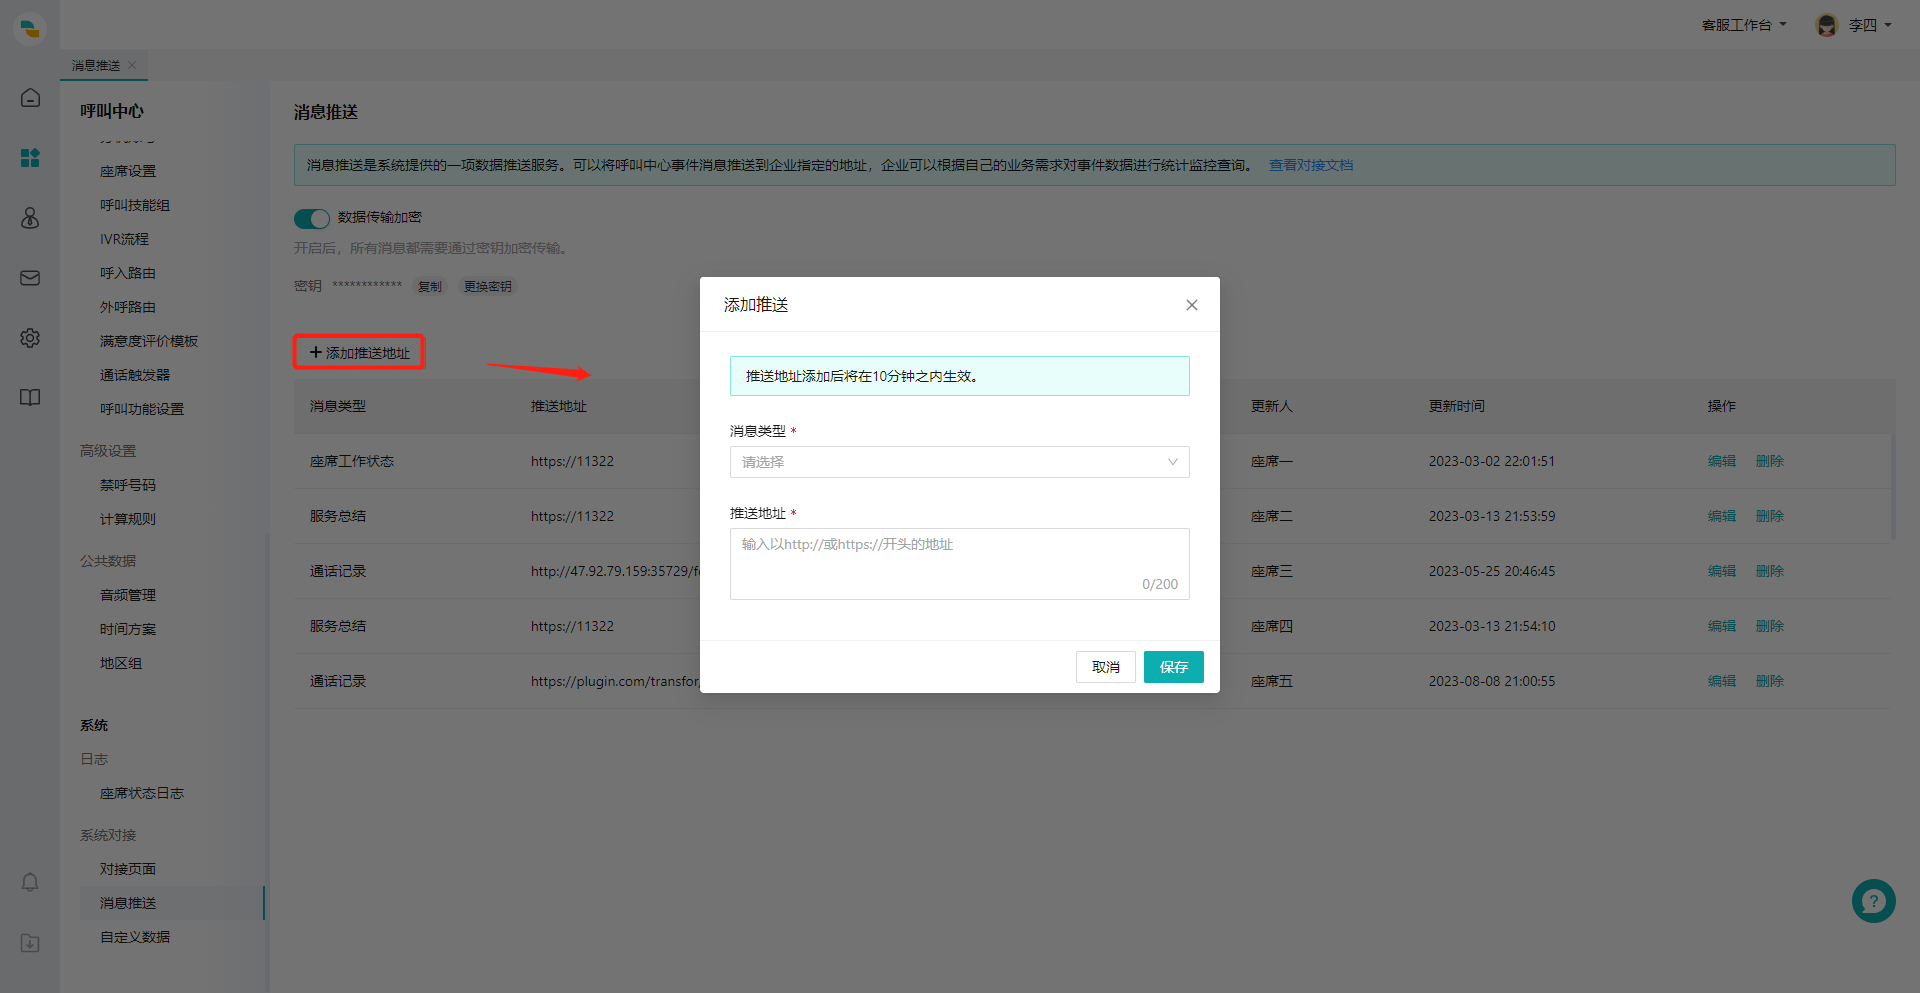The image size is (1920, 993).
Task: Open the 客服工作台 dropdown menu
Action: pyautogui.click(x=1743, y=25)
